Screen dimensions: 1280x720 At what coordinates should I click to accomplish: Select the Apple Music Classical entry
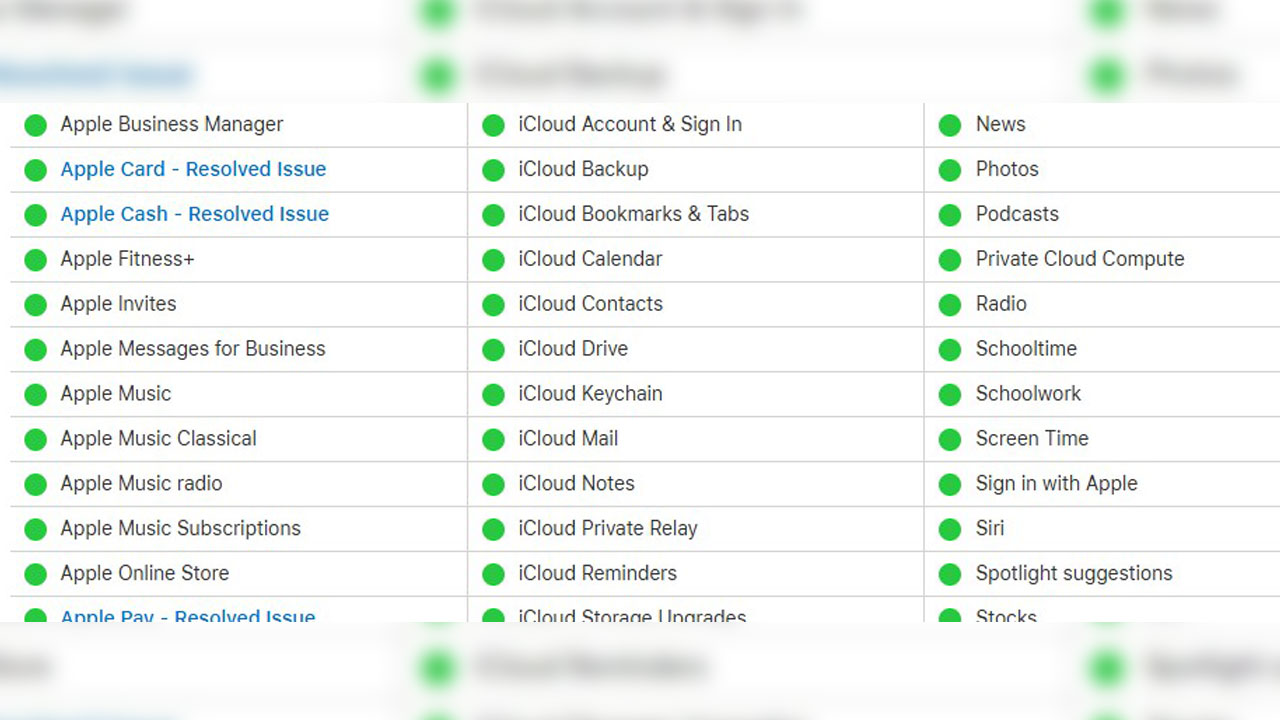(158, 438)
